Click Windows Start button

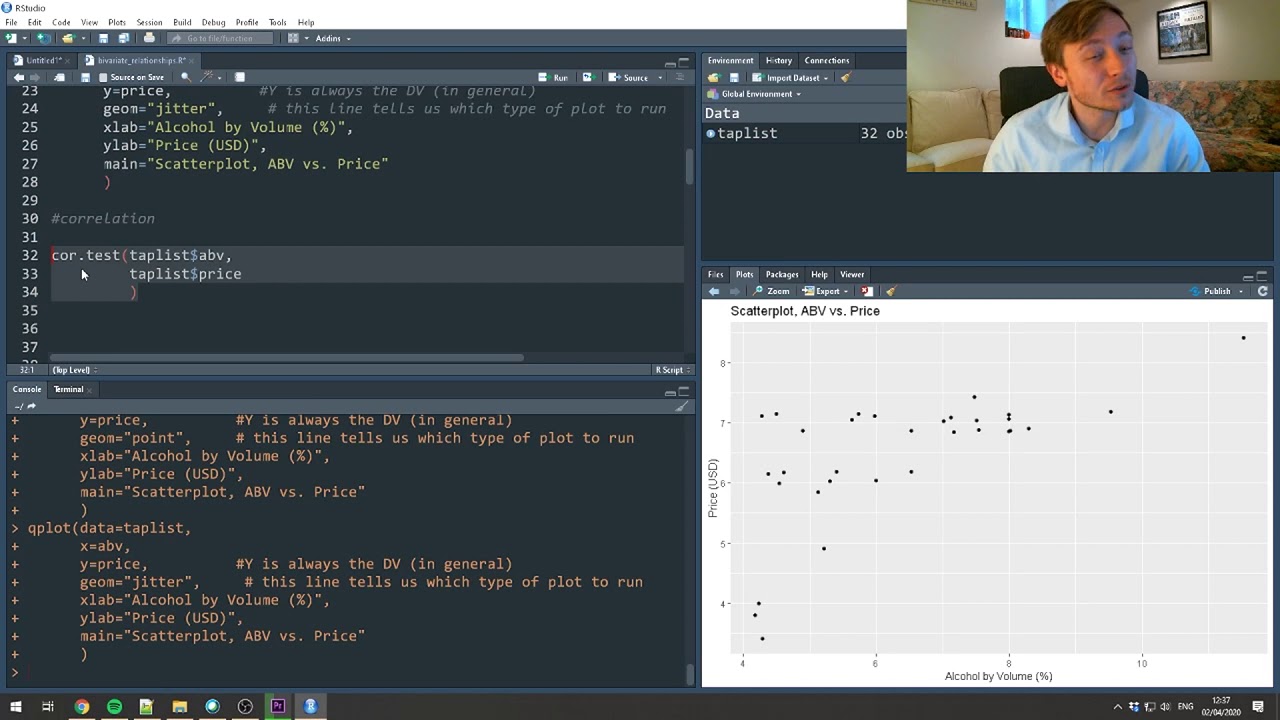14,706
